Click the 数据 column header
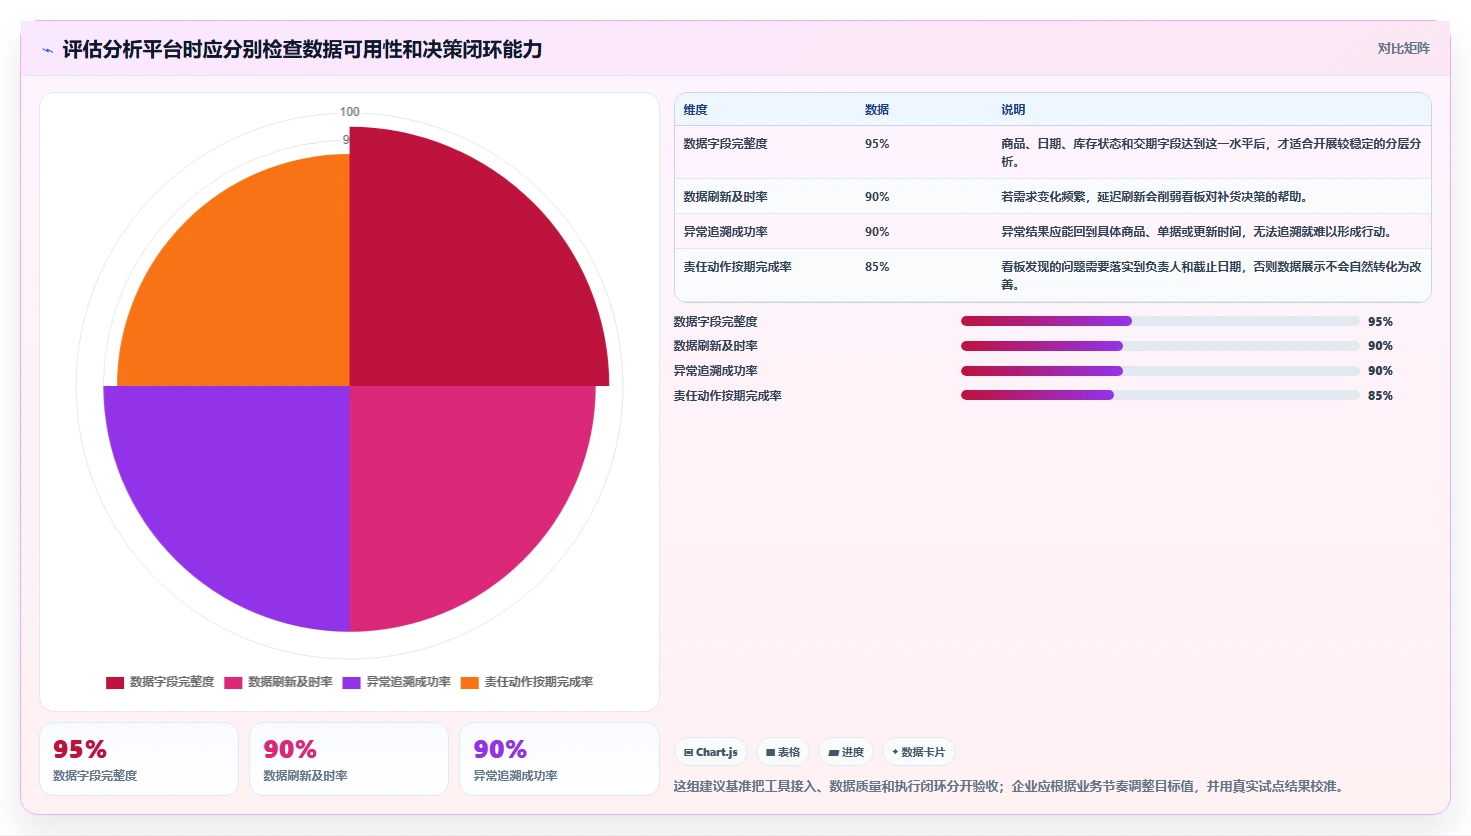The image size is (1471, 836). 877,110
